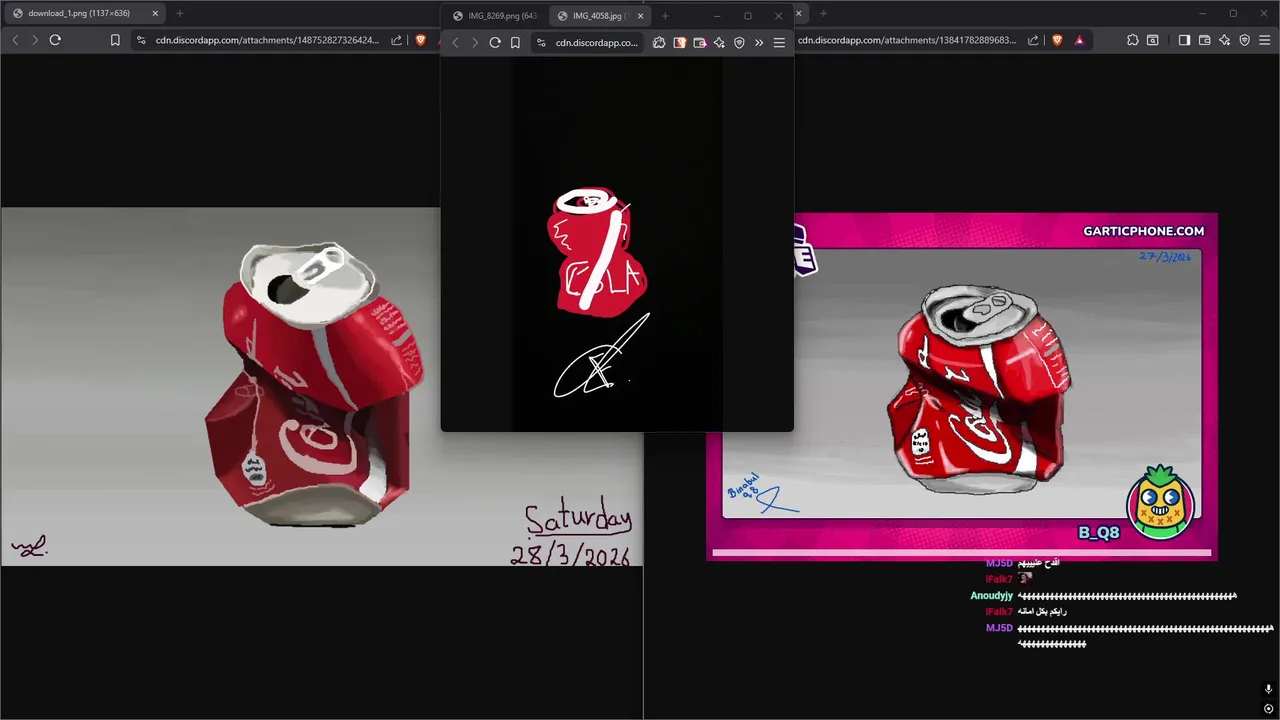Open Leo AI sparkle icon in right window
Image resolution: width=1280 pixels, height=720 pixels.
click(1224, 40)
